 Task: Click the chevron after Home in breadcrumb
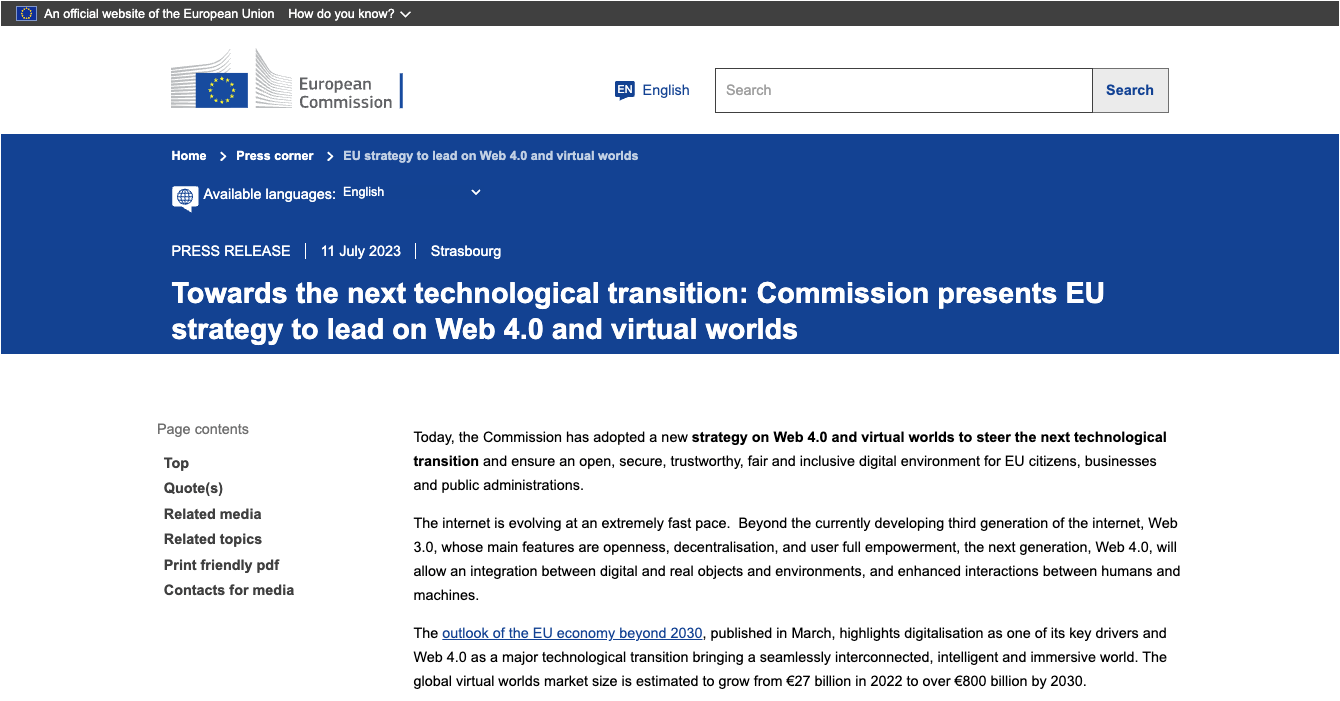222,156
